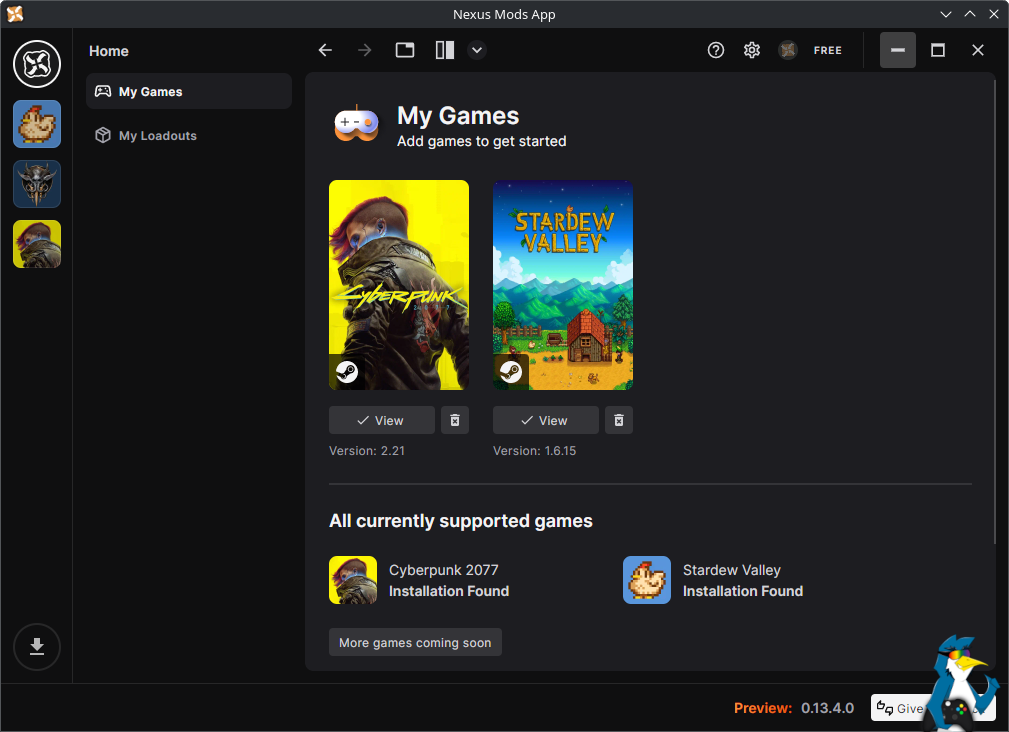Remove Stardew Valley with the trash icon
1009x732 pixels.
pyautogui.click(x=619, y=420)
